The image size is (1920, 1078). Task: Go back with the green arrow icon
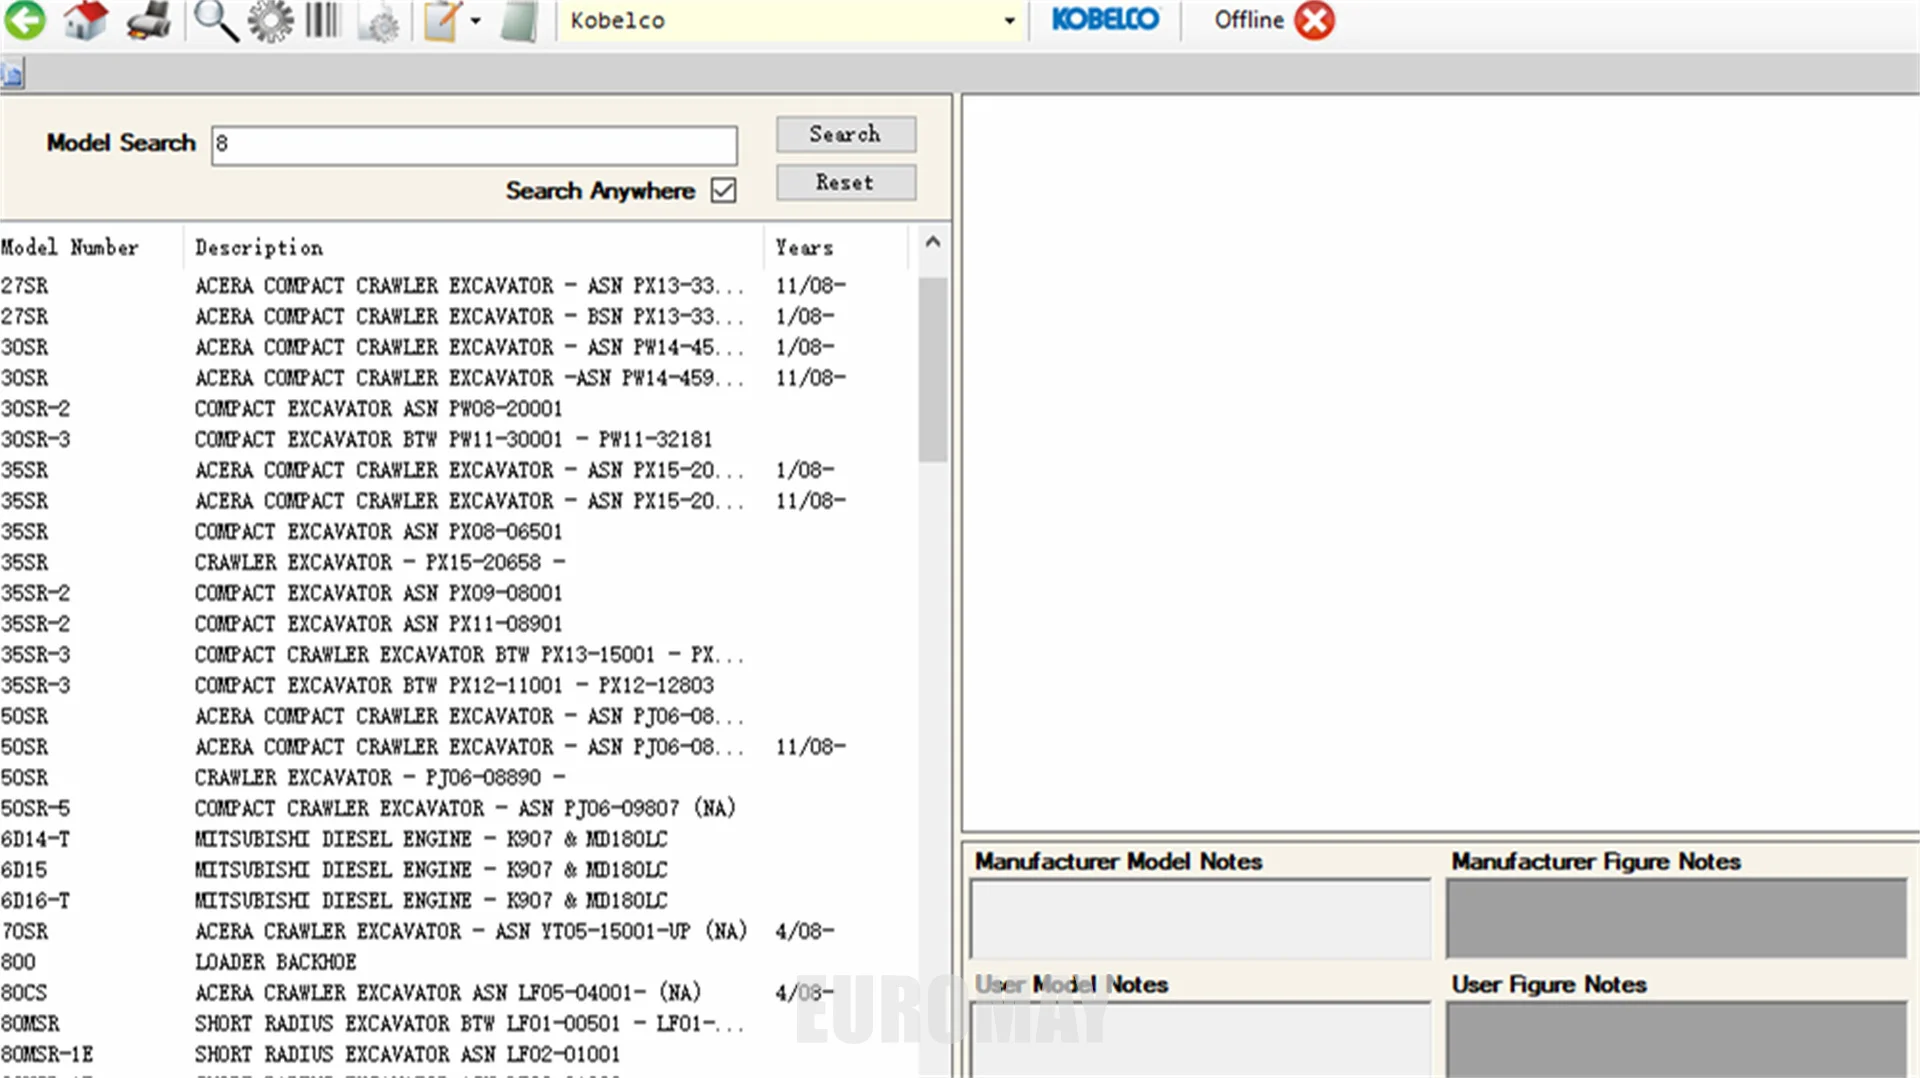coord(25,20)
